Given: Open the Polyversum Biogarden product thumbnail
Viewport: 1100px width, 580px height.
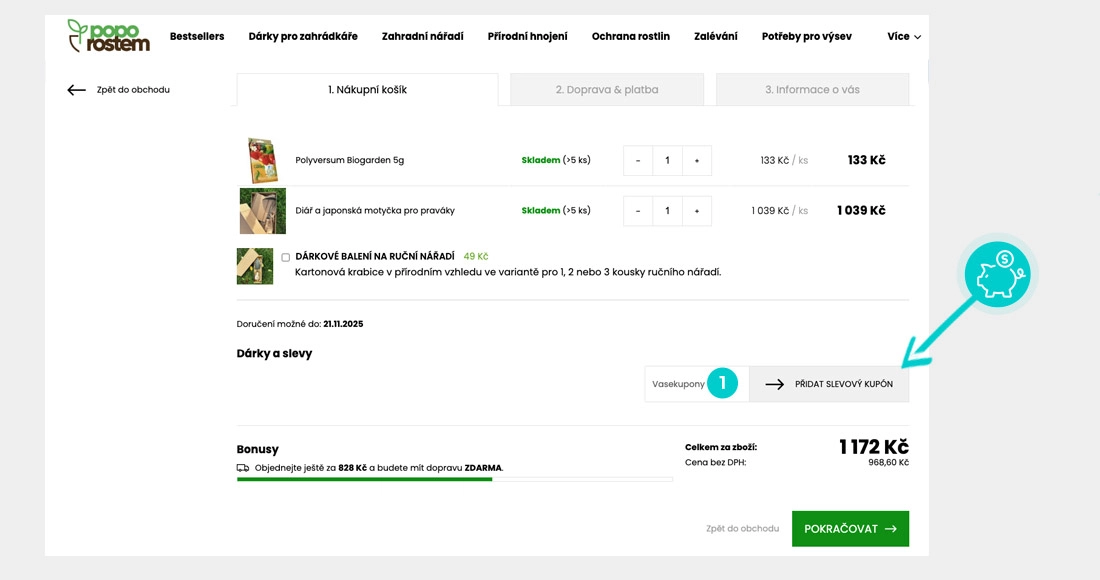Looking at the screenshot, I should (262, 160).
